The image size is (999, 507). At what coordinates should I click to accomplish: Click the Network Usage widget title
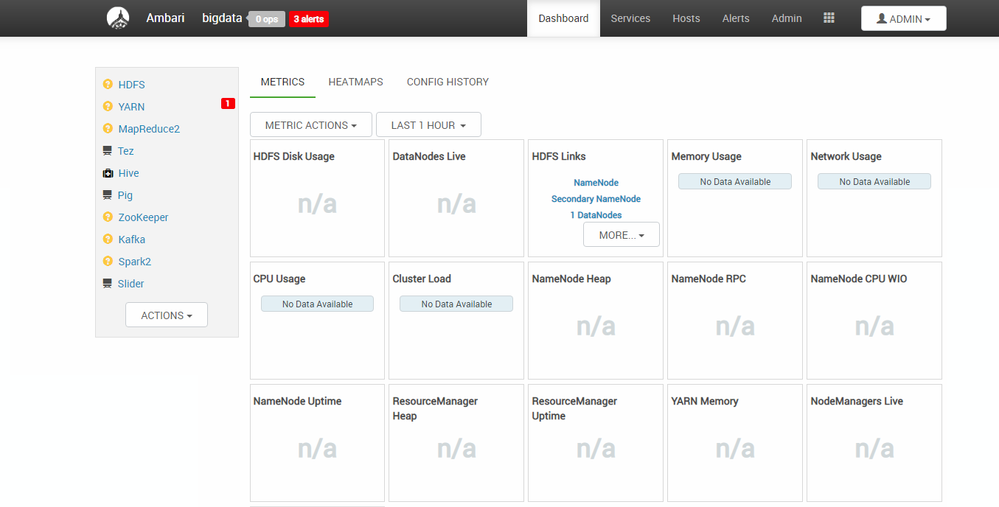coord(845,156)
